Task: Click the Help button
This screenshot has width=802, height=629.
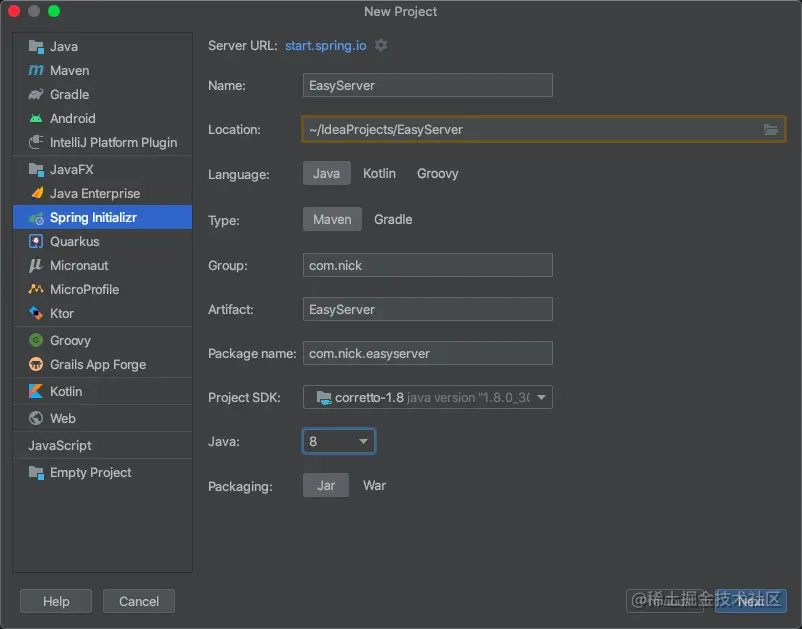Action: (56, 601)
